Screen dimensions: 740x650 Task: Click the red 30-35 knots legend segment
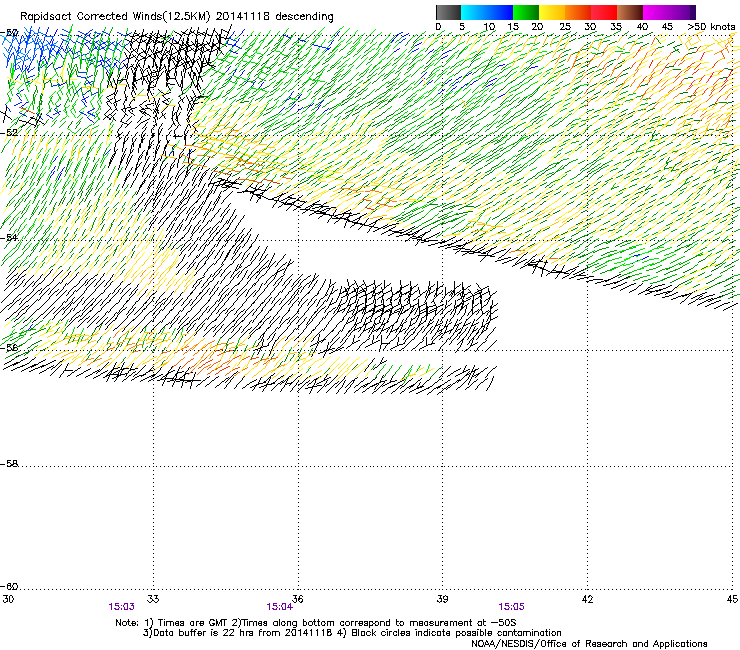[x=604, y=12]
